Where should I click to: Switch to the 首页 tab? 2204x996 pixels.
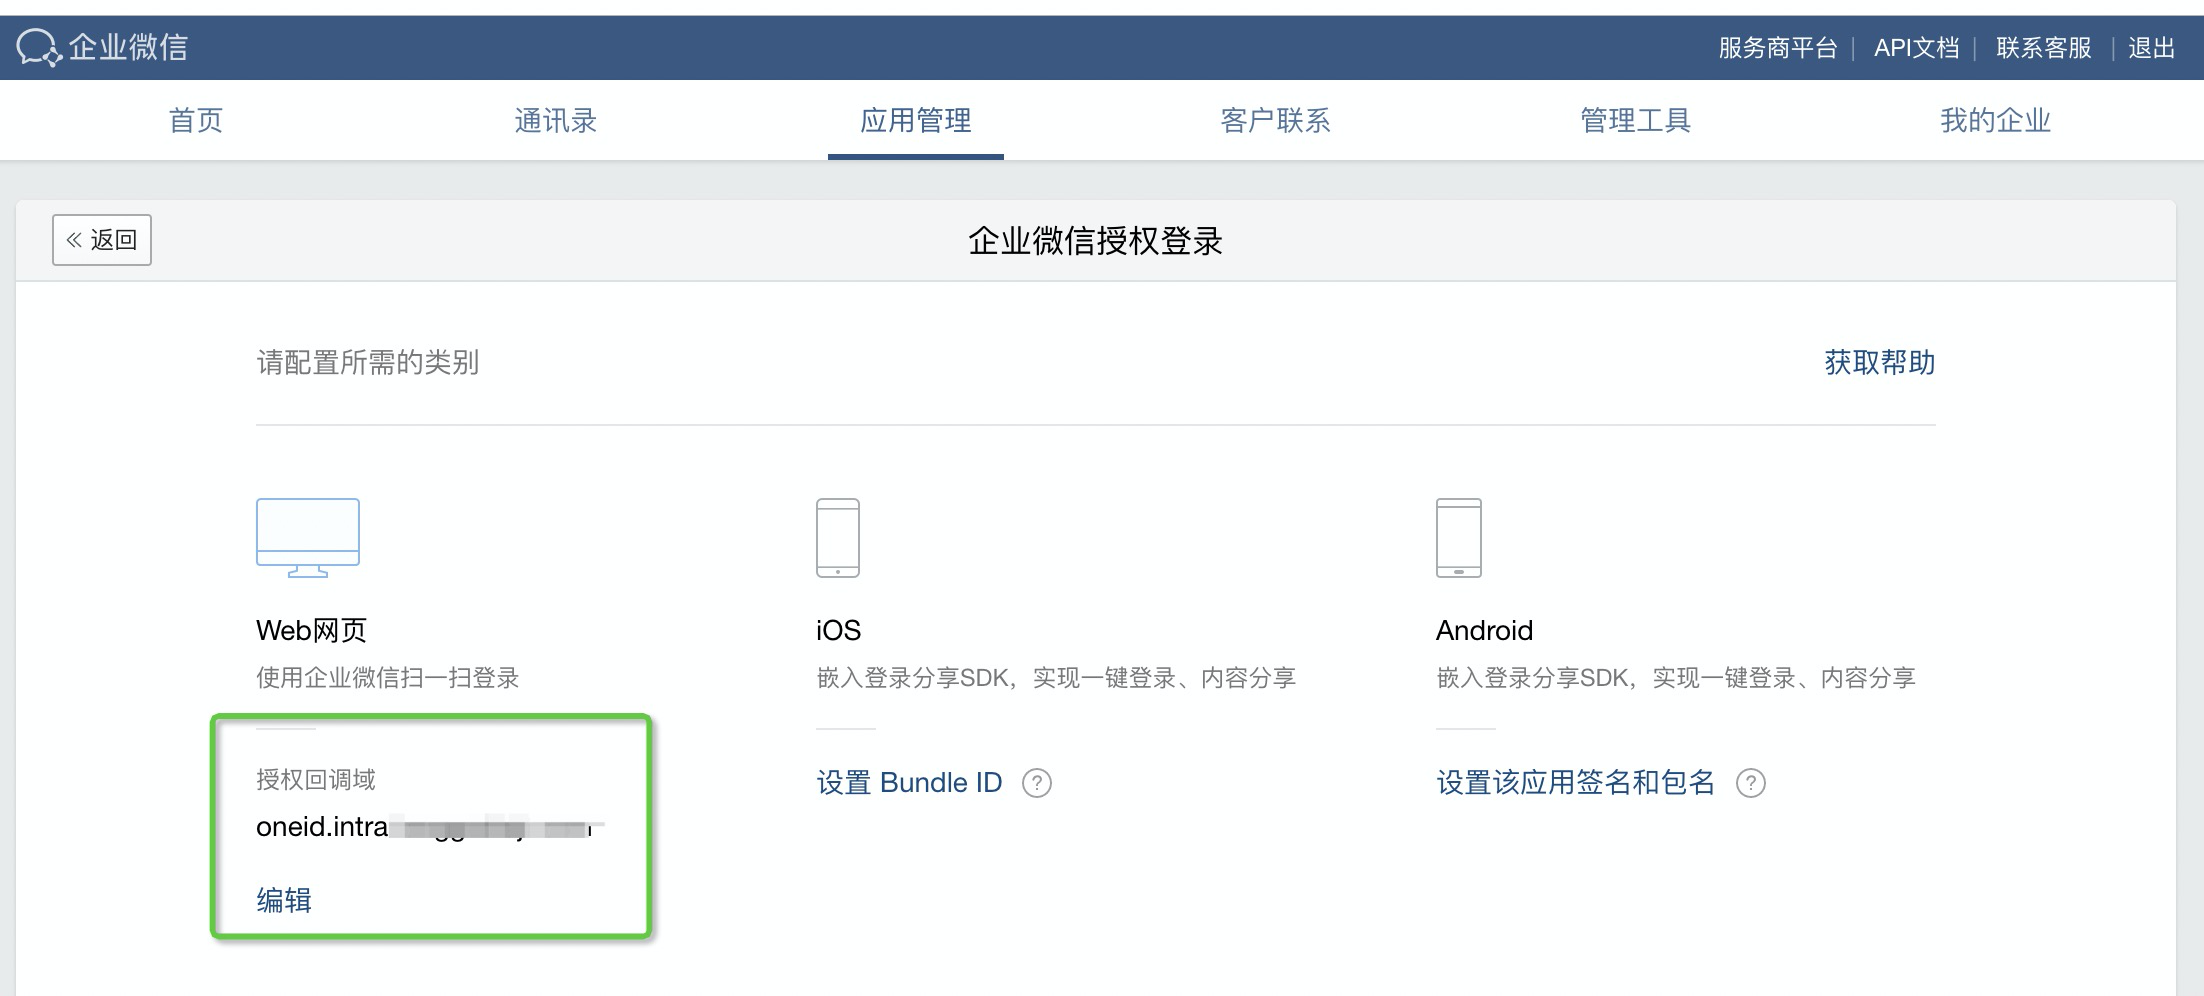click(x=195, y=120)
